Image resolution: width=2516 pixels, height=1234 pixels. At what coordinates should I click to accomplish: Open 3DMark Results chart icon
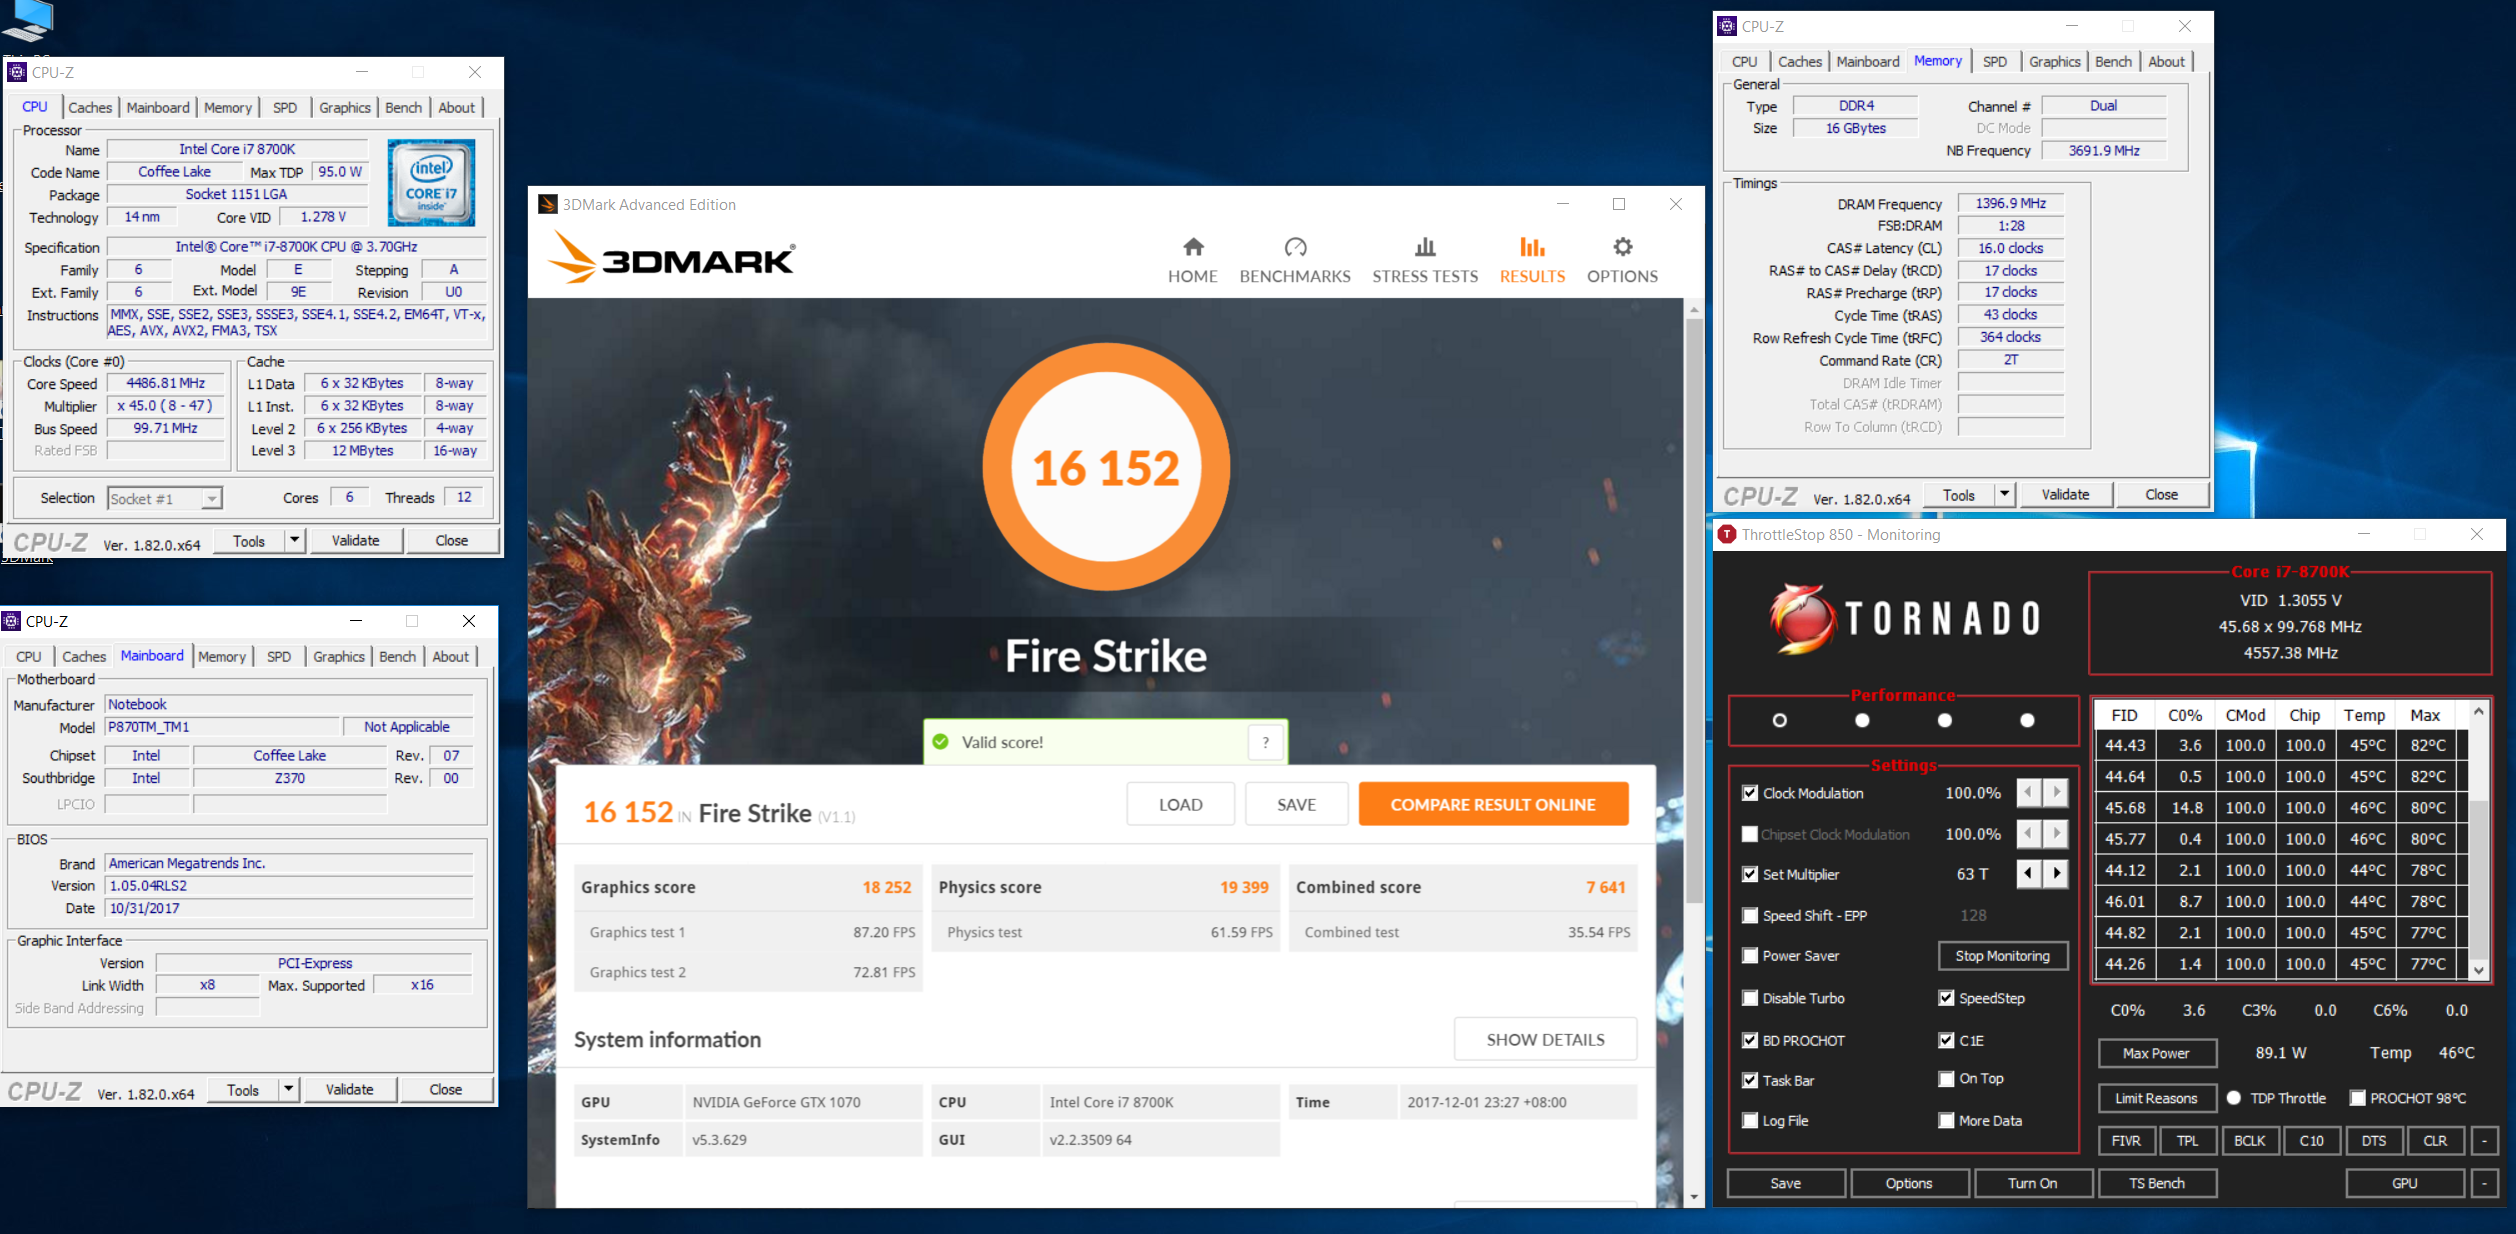[x=1532, y=246]
